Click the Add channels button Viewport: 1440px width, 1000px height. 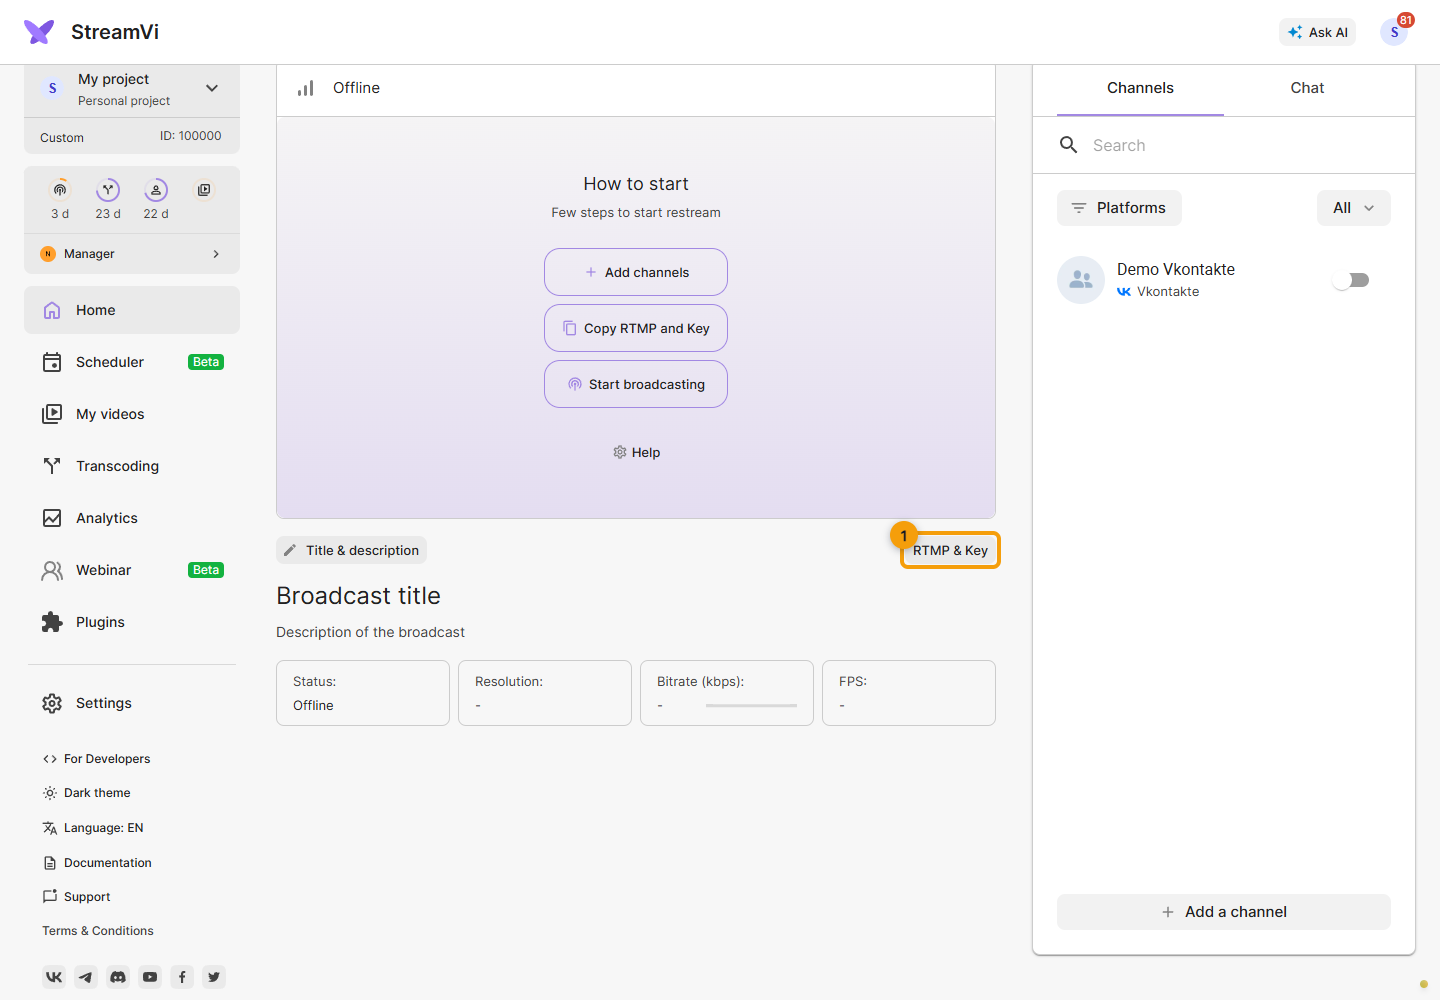pyautogui.click(x=636, y=272)
